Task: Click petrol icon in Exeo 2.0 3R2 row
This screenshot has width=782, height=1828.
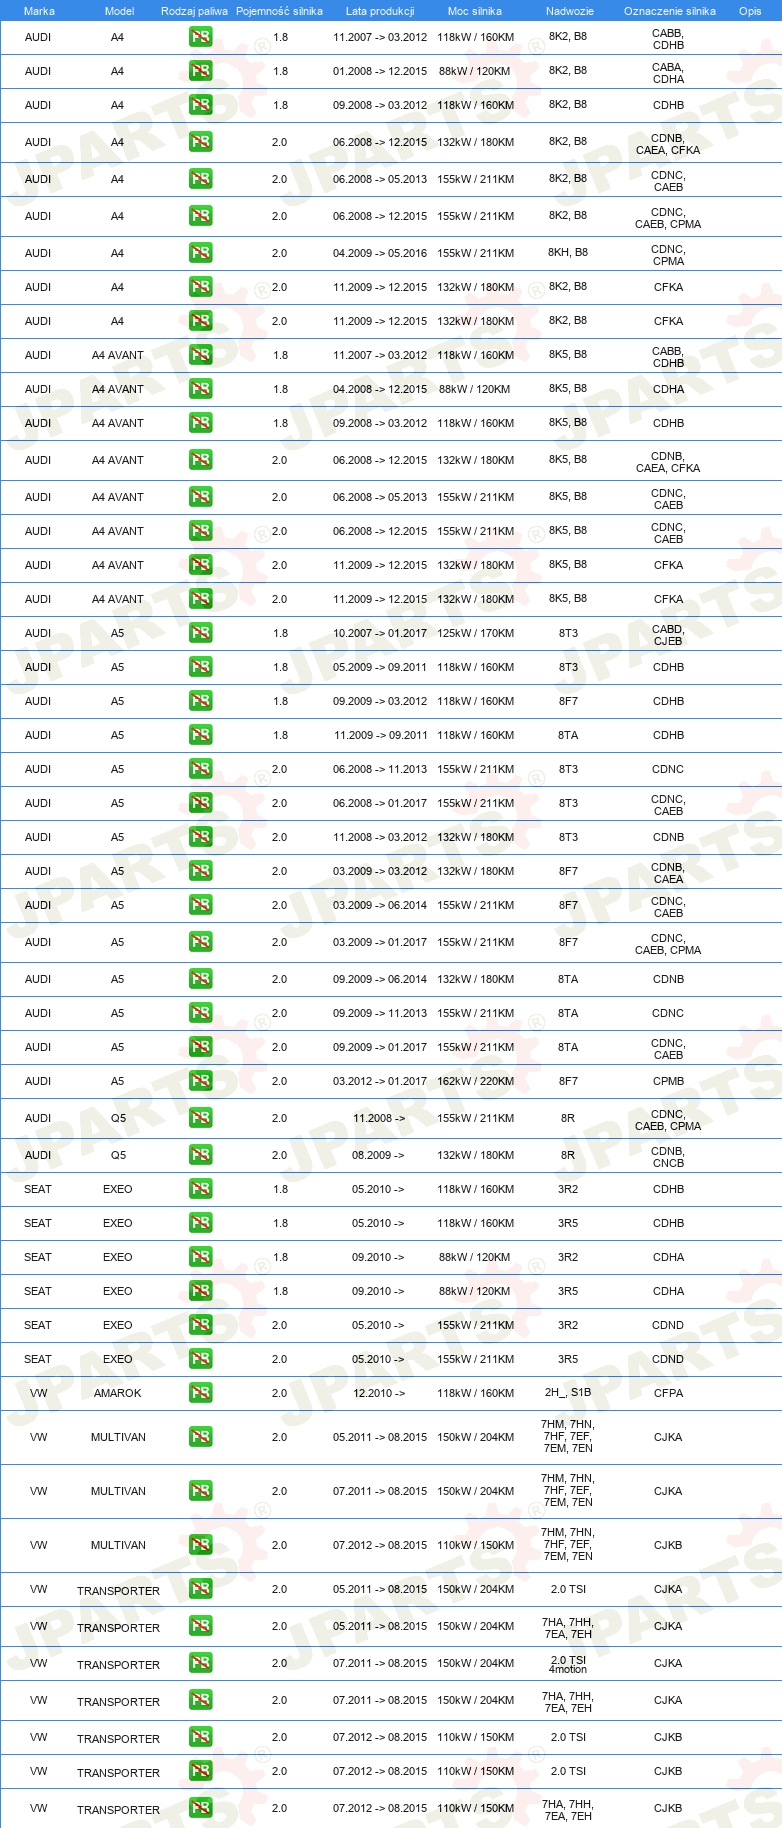Action: (x=201, y=1325)
